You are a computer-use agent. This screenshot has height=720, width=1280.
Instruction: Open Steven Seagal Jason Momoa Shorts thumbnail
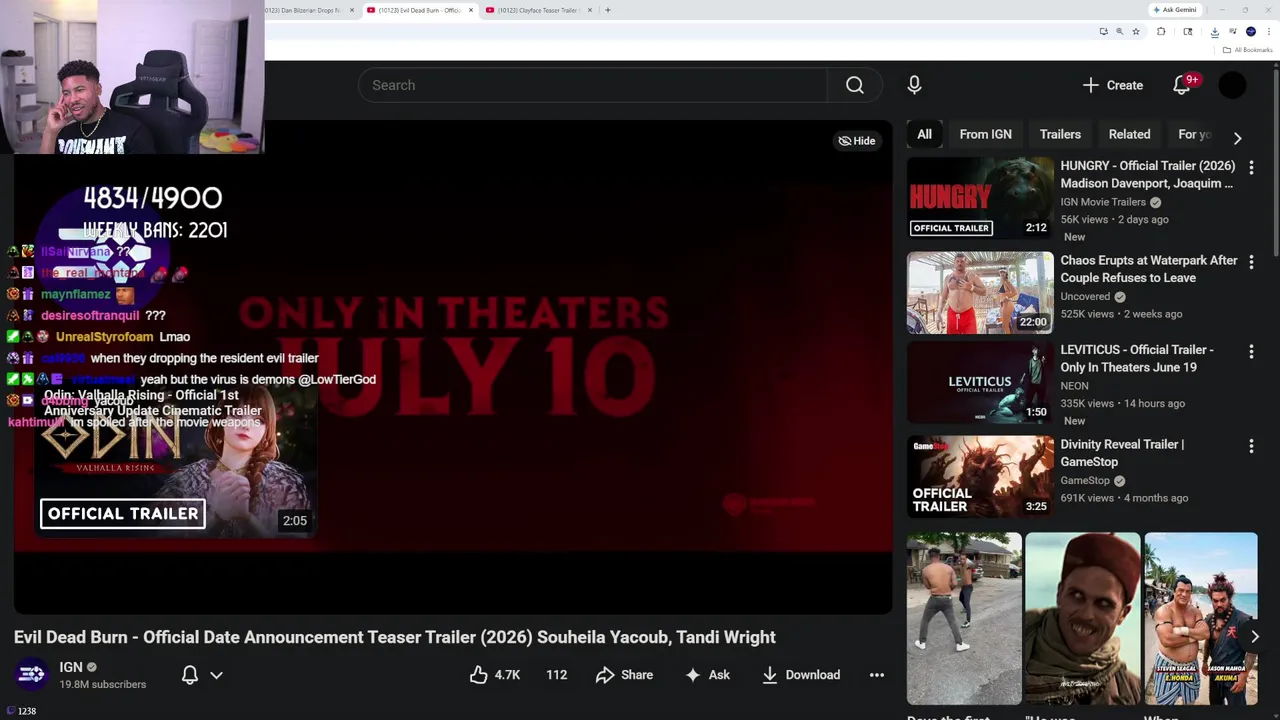(x=1200, y=618)
